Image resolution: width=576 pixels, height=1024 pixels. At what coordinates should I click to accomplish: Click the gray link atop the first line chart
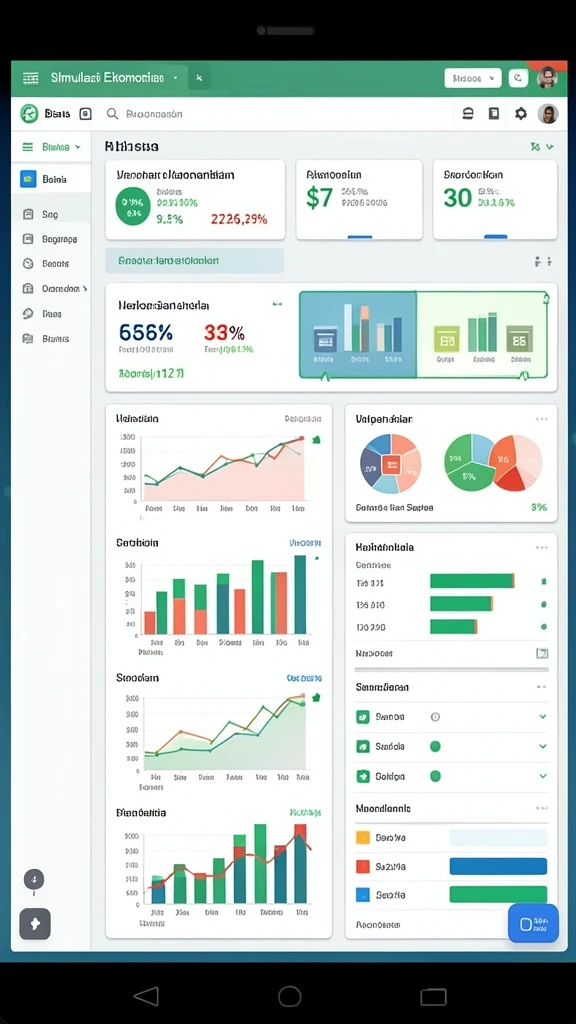tap(303, 419)
